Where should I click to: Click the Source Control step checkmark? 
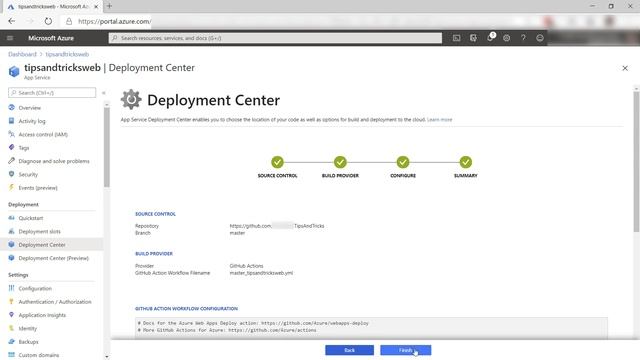point(277,162)
